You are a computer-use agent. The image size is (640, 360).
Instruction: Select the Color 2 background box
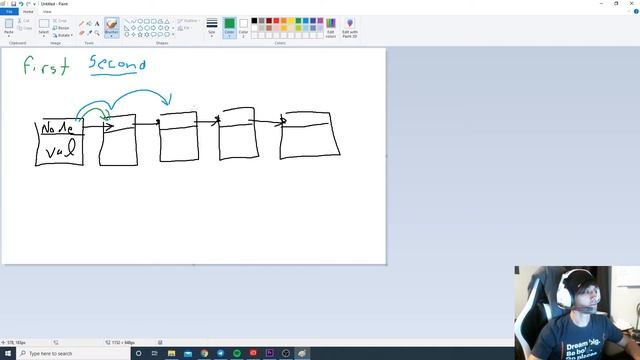coord(243,28)
